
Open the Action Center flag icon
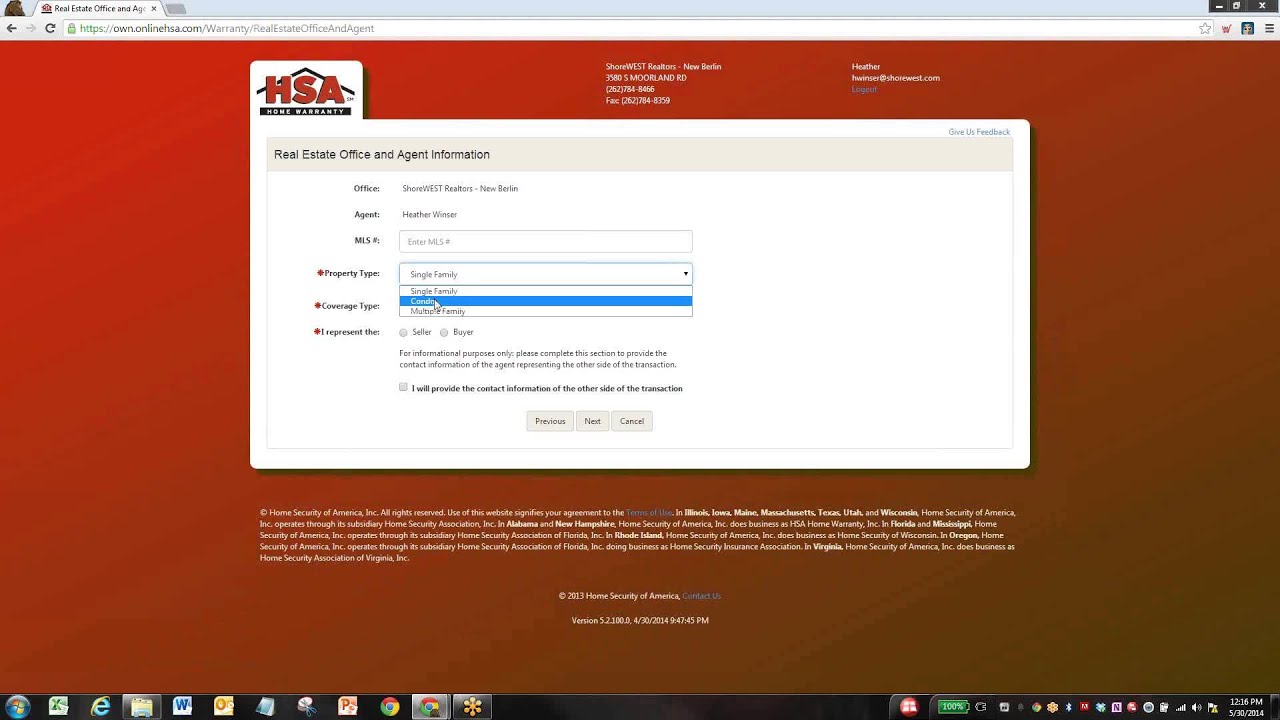pos(1214,707)
